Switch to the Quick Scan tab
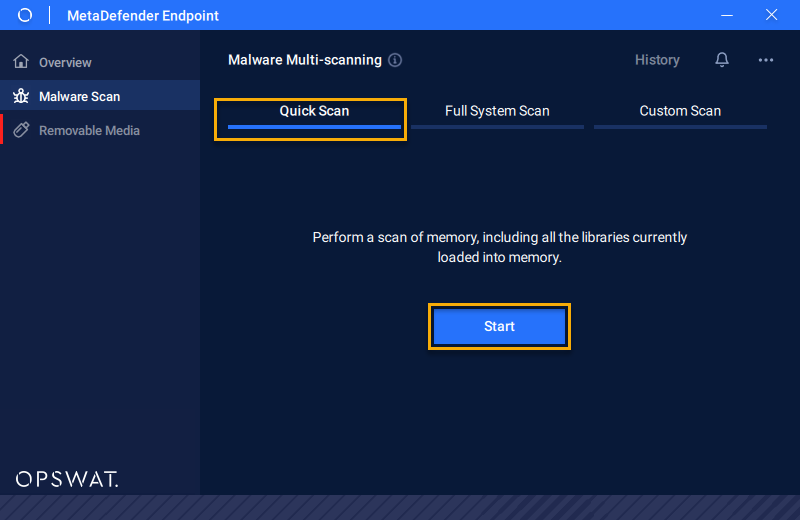Screen dimensions: 800x520 pos(314,113)
